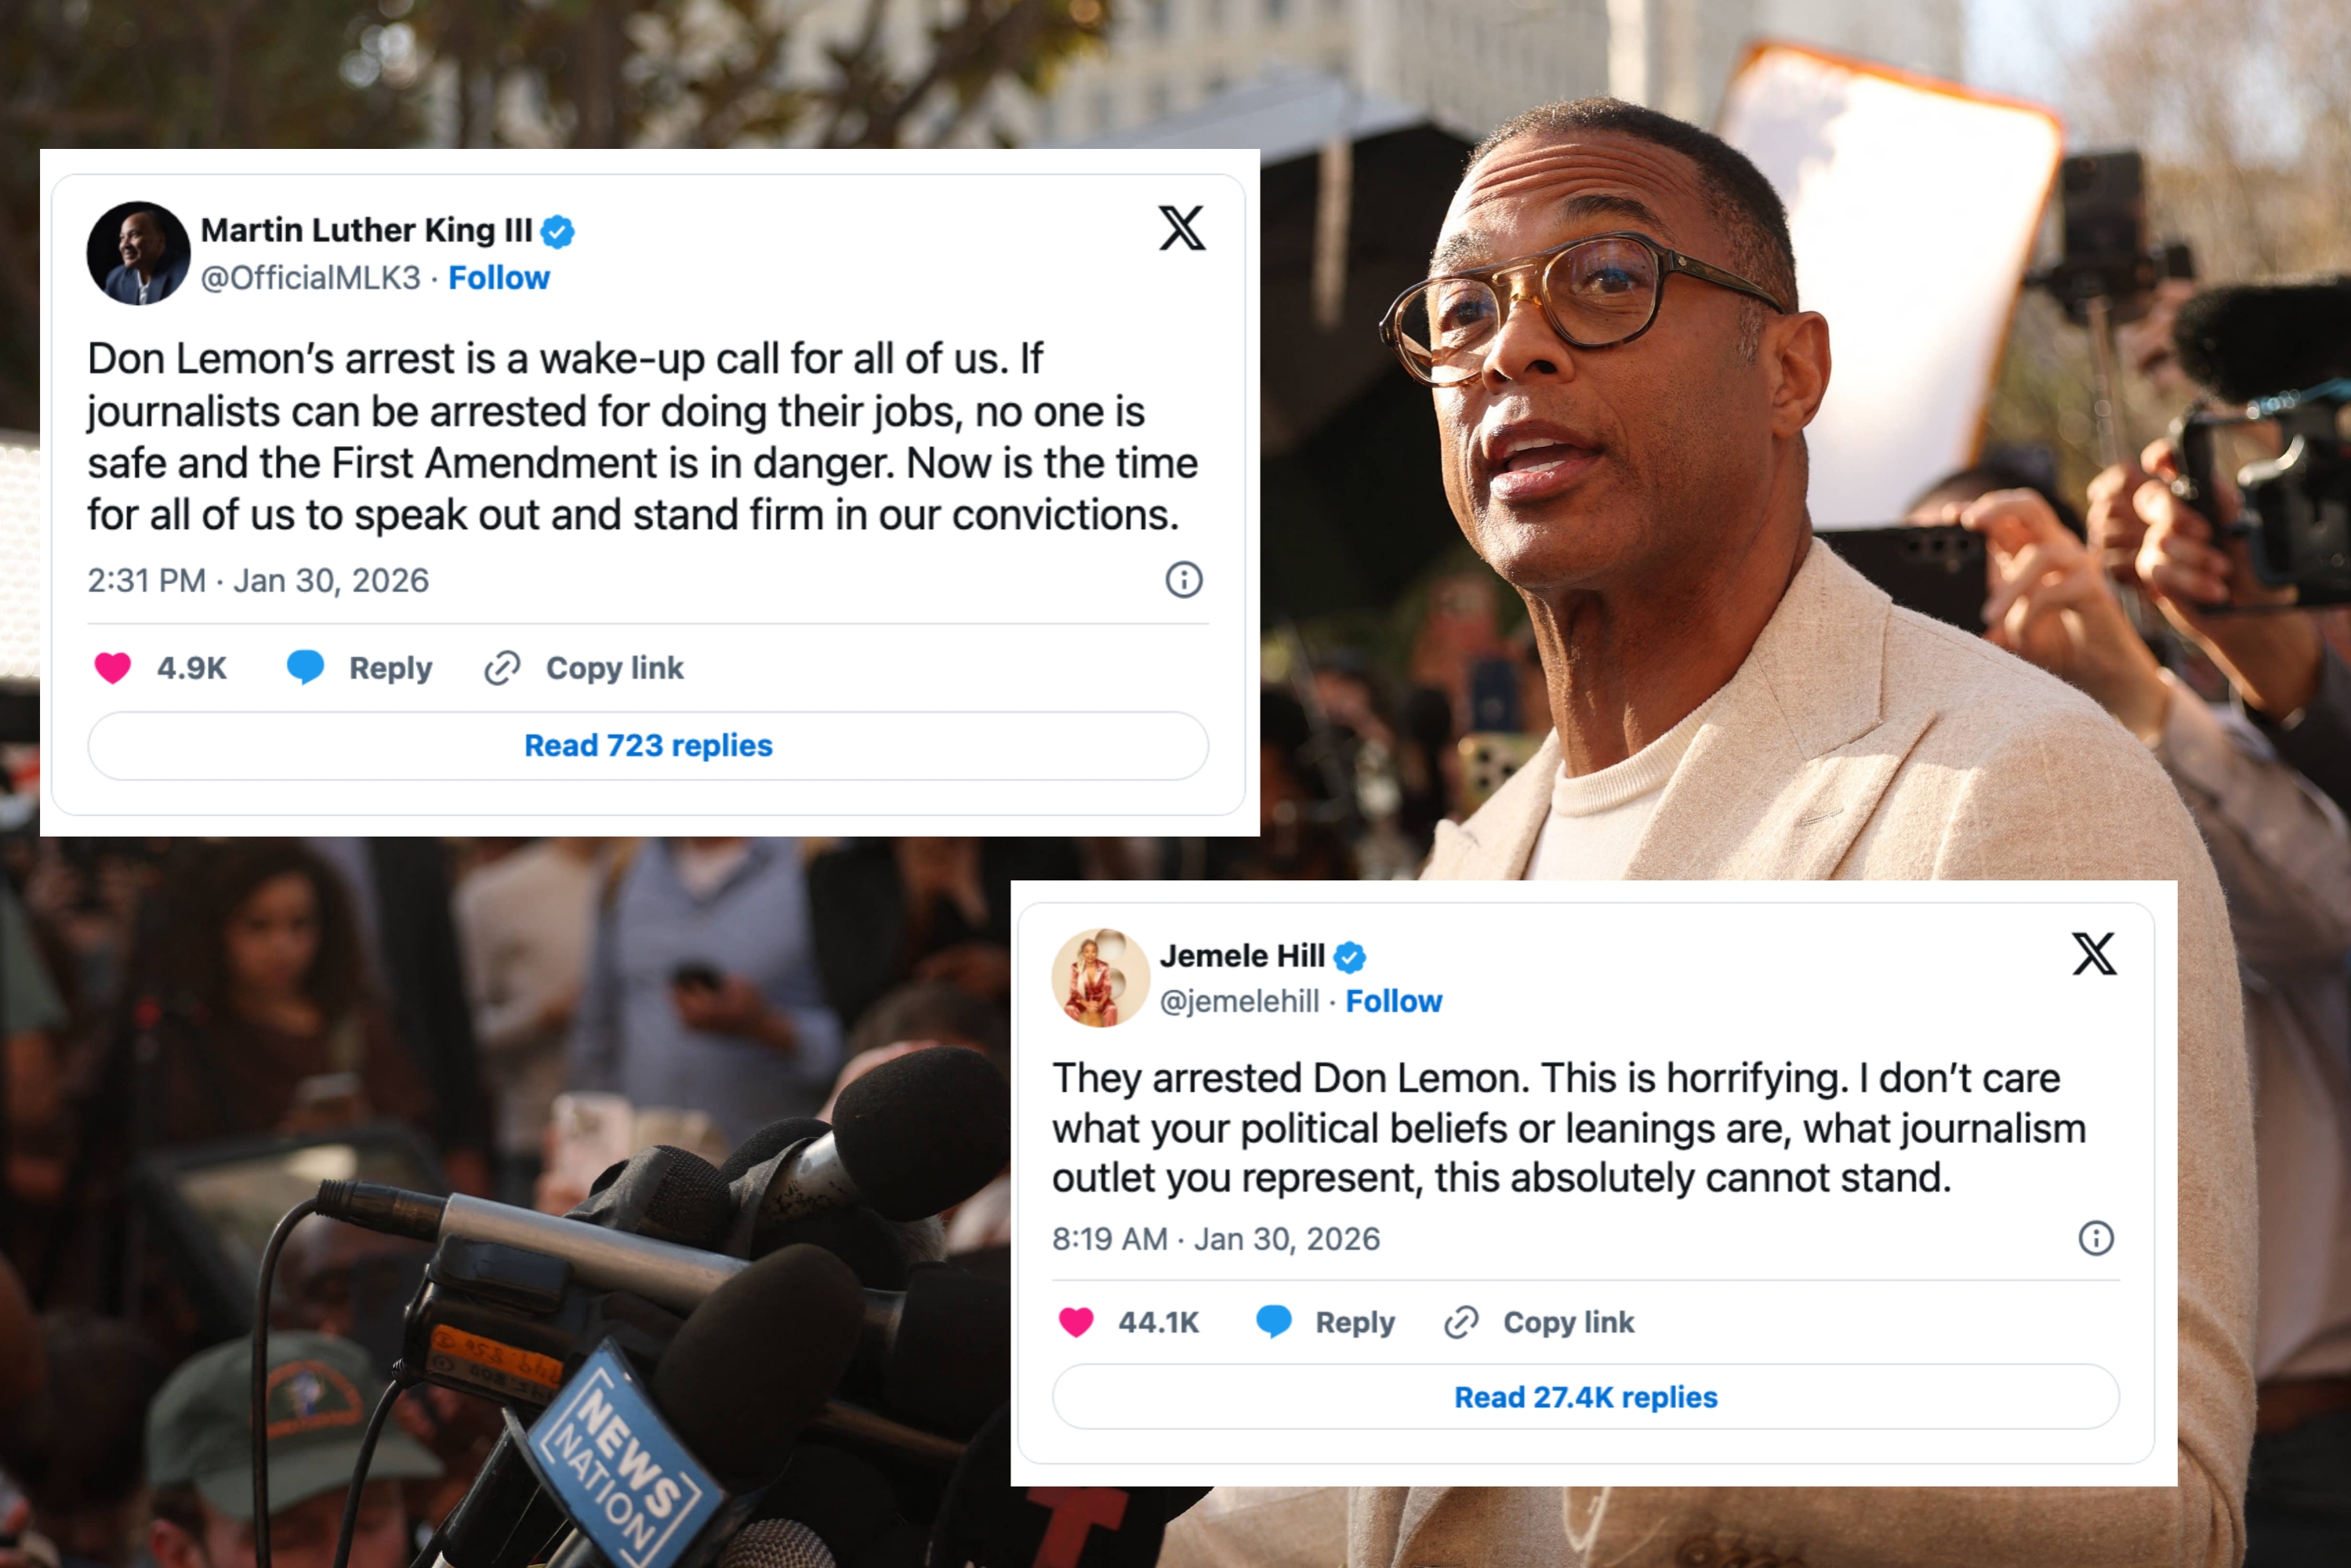Read 723 replies

[648, 746]
